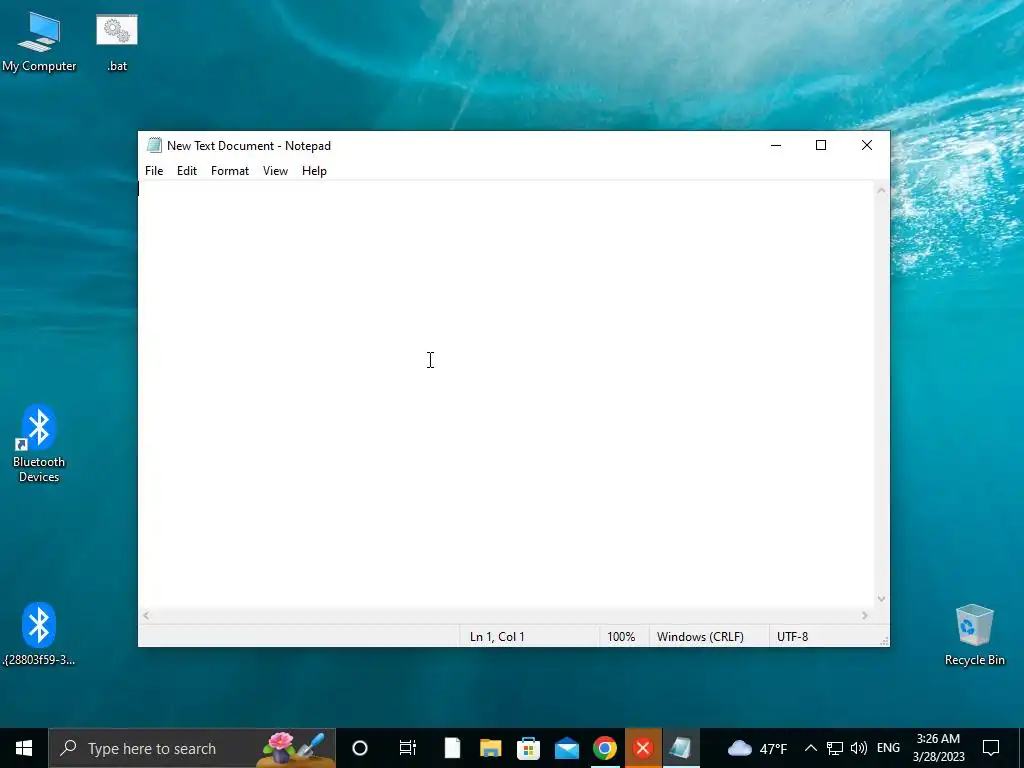Image resolution: width=1024 pixels, height=768 pixels.
Task: Open the clock showing 3:26 AM
Action: [x=938, y=748]
